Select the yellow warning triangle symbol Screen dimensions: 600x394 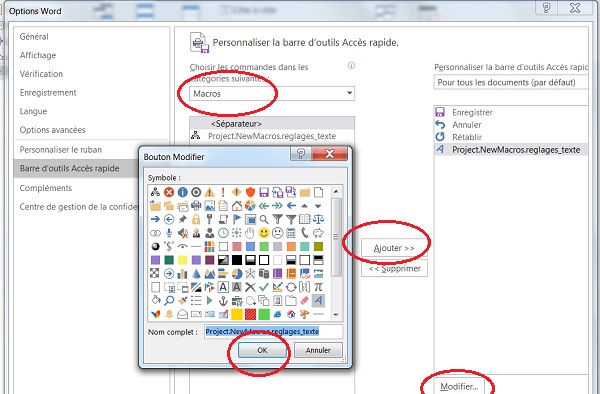click(x=209, y=192)
